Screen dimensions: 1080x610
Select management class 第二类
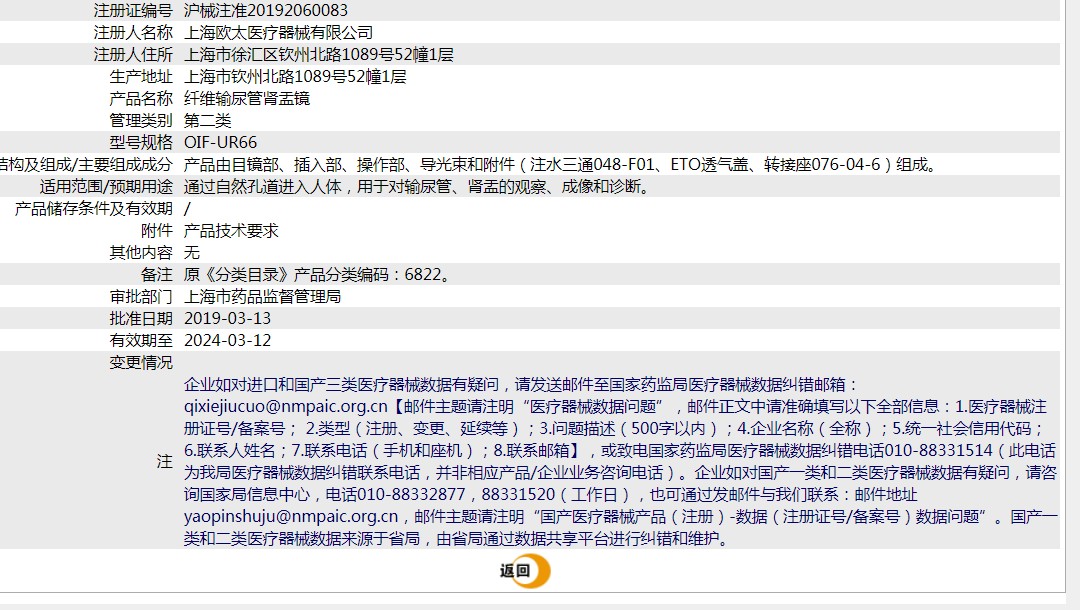click(x=207, y=120)
